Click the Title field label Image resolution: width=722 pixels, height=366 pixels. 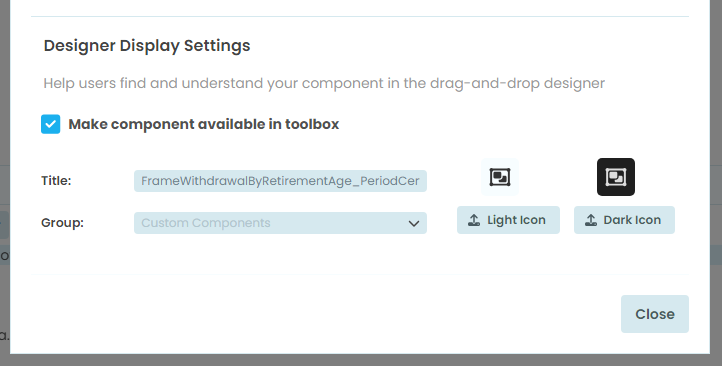[x=56, y=180]
